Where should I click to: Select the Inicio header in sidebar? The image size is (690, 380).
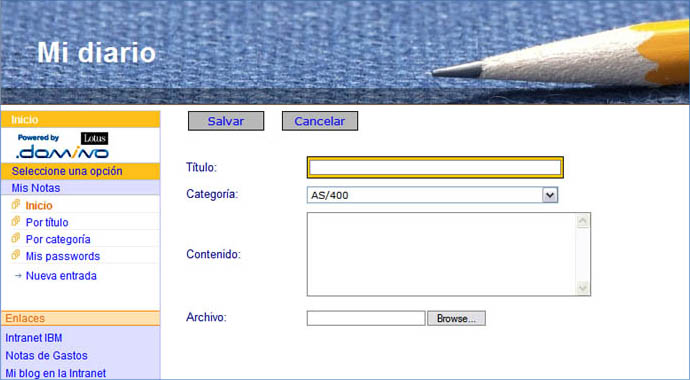[81, 120]
